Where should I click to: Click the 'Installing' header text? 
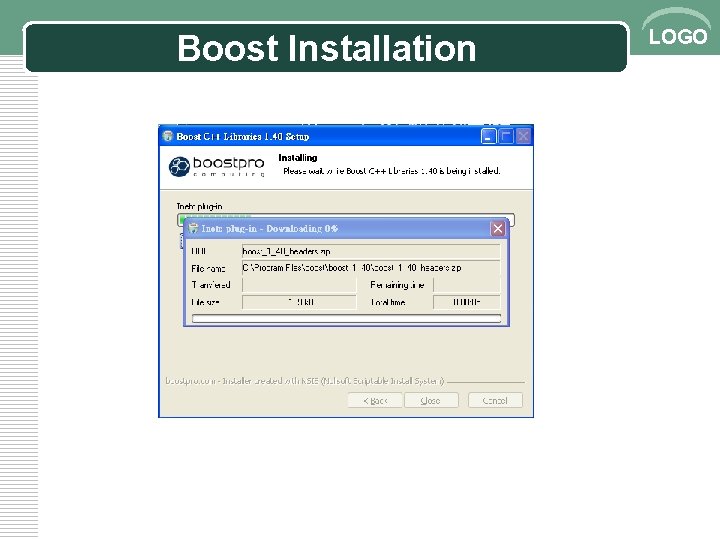[x=298, y=158]
